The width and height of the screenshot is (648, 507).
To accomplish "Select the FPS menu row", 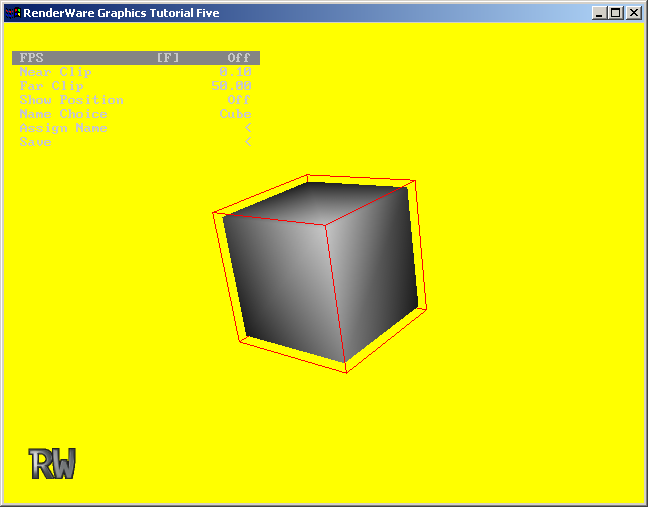I will pyautogui.click(x=136, y=58).
